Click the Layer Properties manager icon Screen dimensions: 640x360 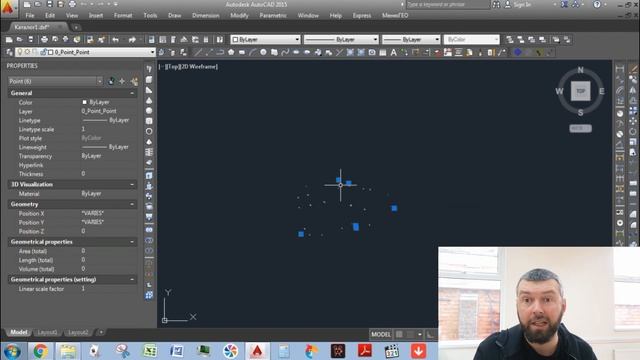pyautogui.click(x=9, y=52)
